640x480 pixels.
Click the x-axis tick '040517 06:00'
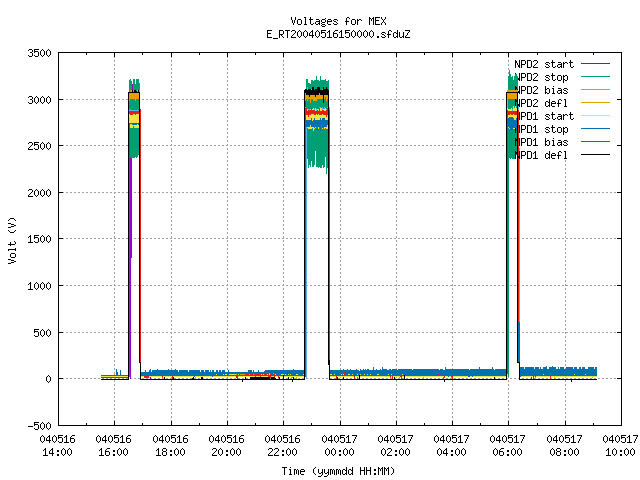508,446
